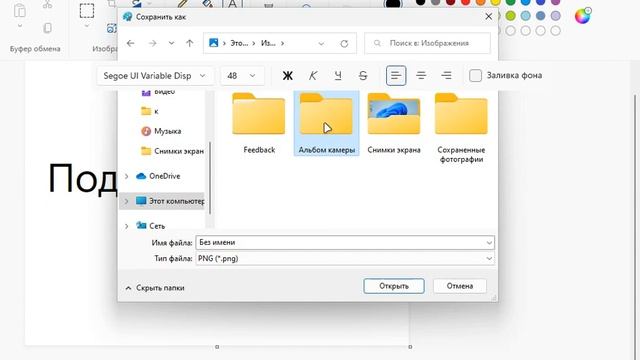The image size is (640, 360).
Task: Open the Edit colors wheel in Paint
Action: click(x=582, y=16)
